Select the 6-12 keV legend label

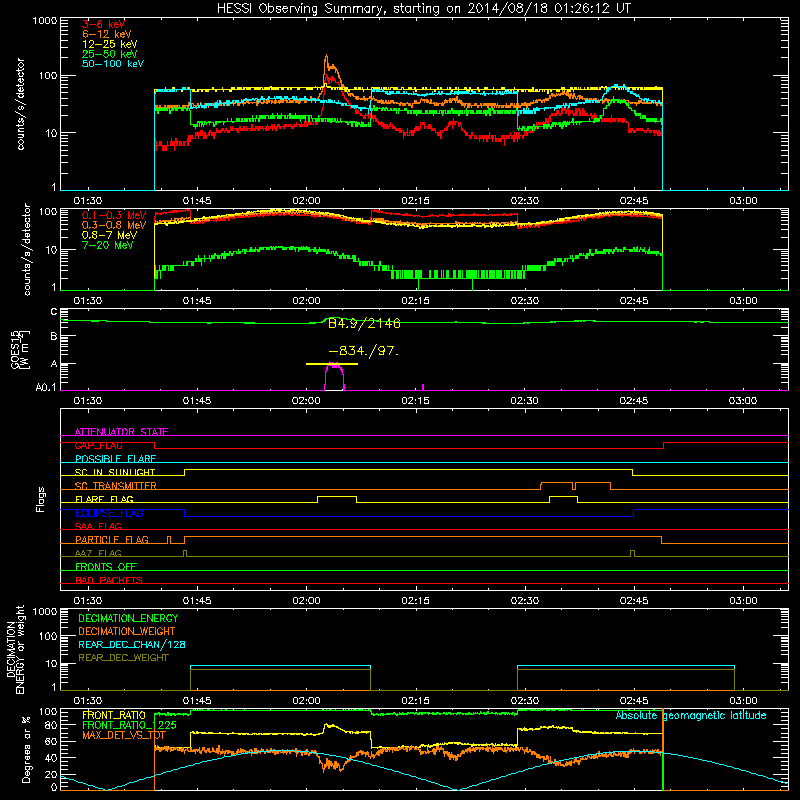[x=107, y=34]
